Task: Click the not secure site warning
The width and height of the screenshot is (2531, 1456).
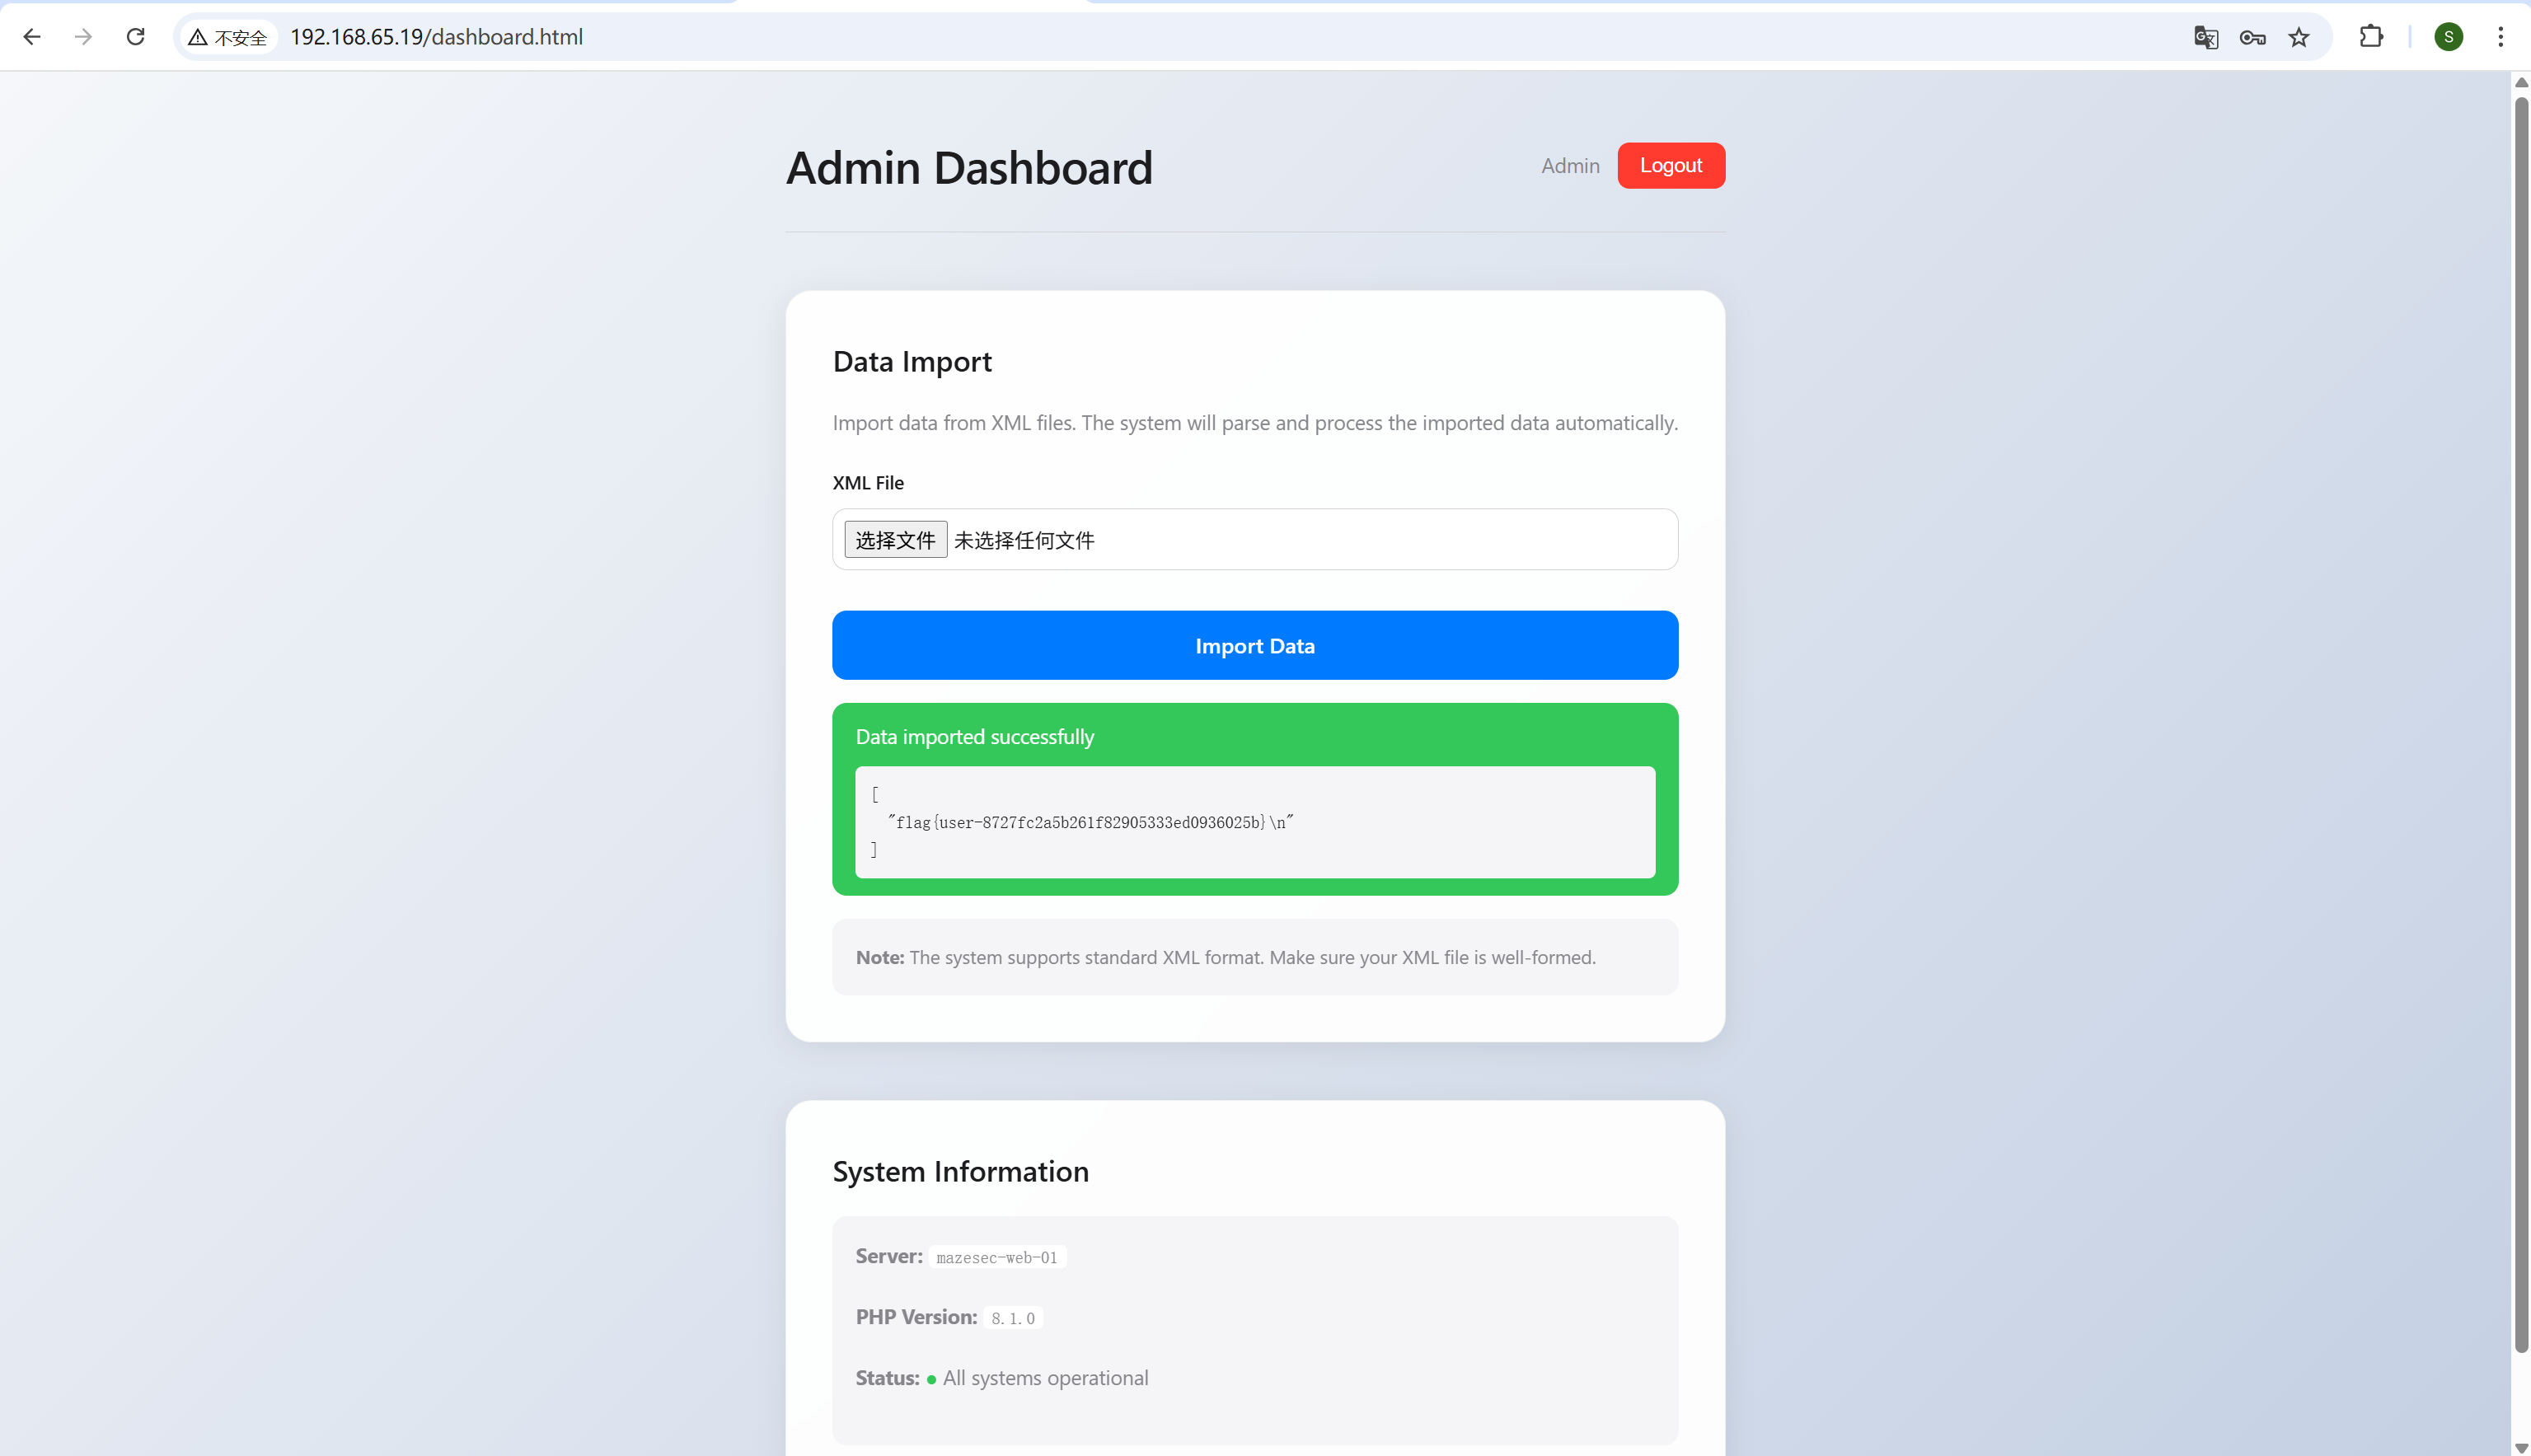Action: pos(228,37)
